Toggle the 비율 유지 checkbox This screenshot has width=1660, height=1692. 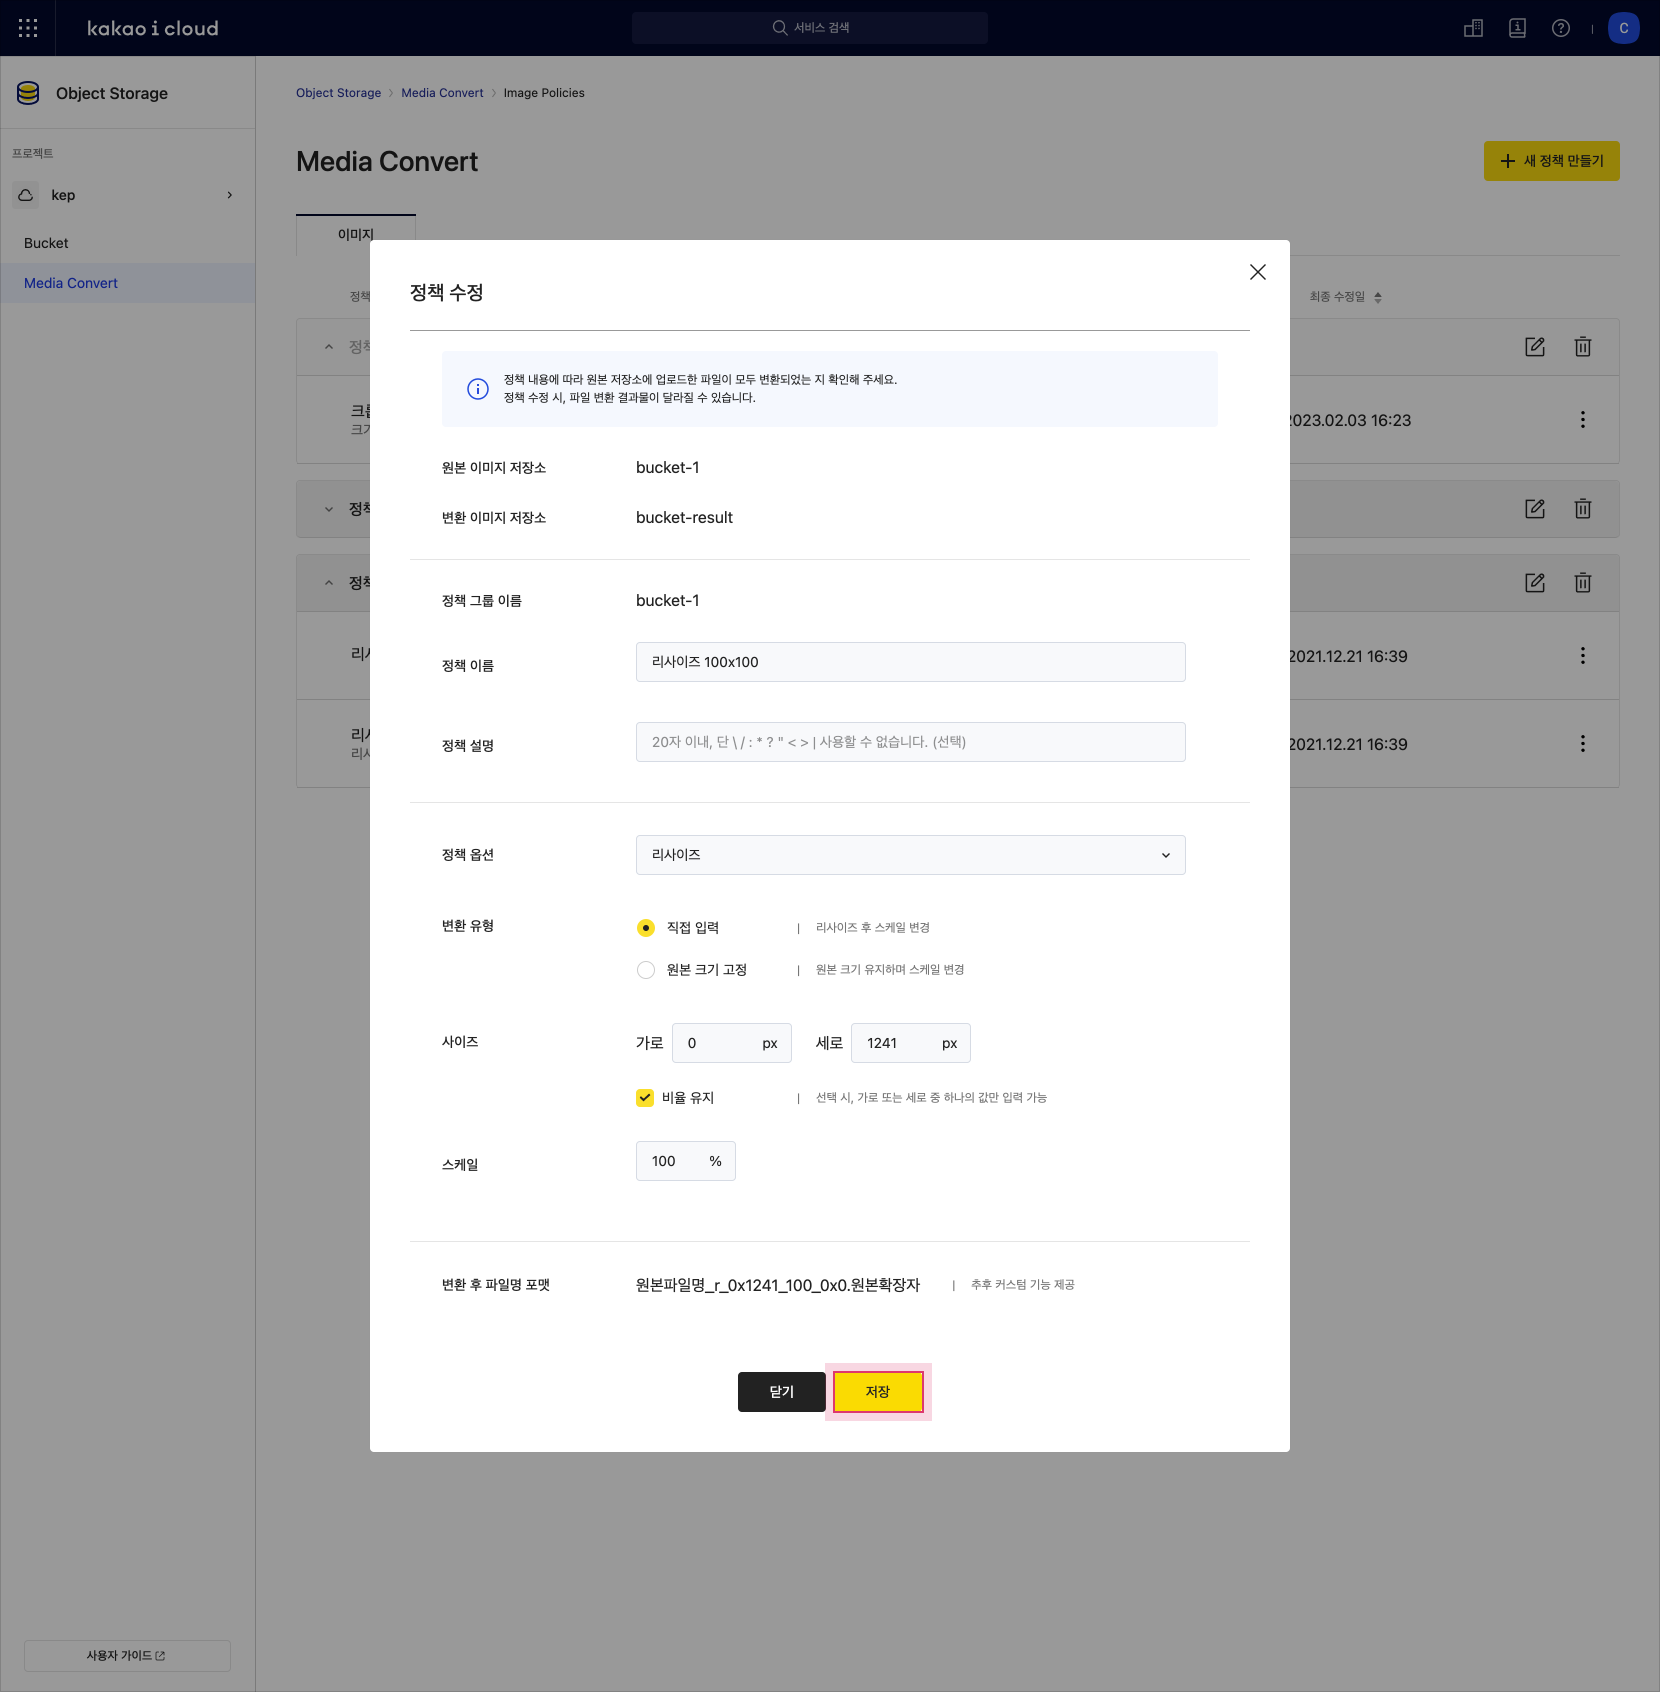[645, 1098]
